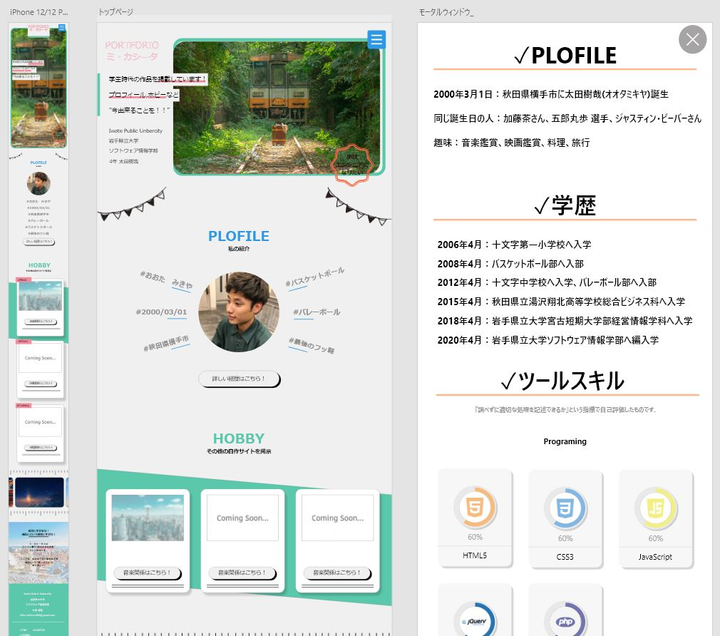720x636 pixels.
Task: Select the iPhone 12/12 P... artboard label
Action: click(x=39, y=12)
